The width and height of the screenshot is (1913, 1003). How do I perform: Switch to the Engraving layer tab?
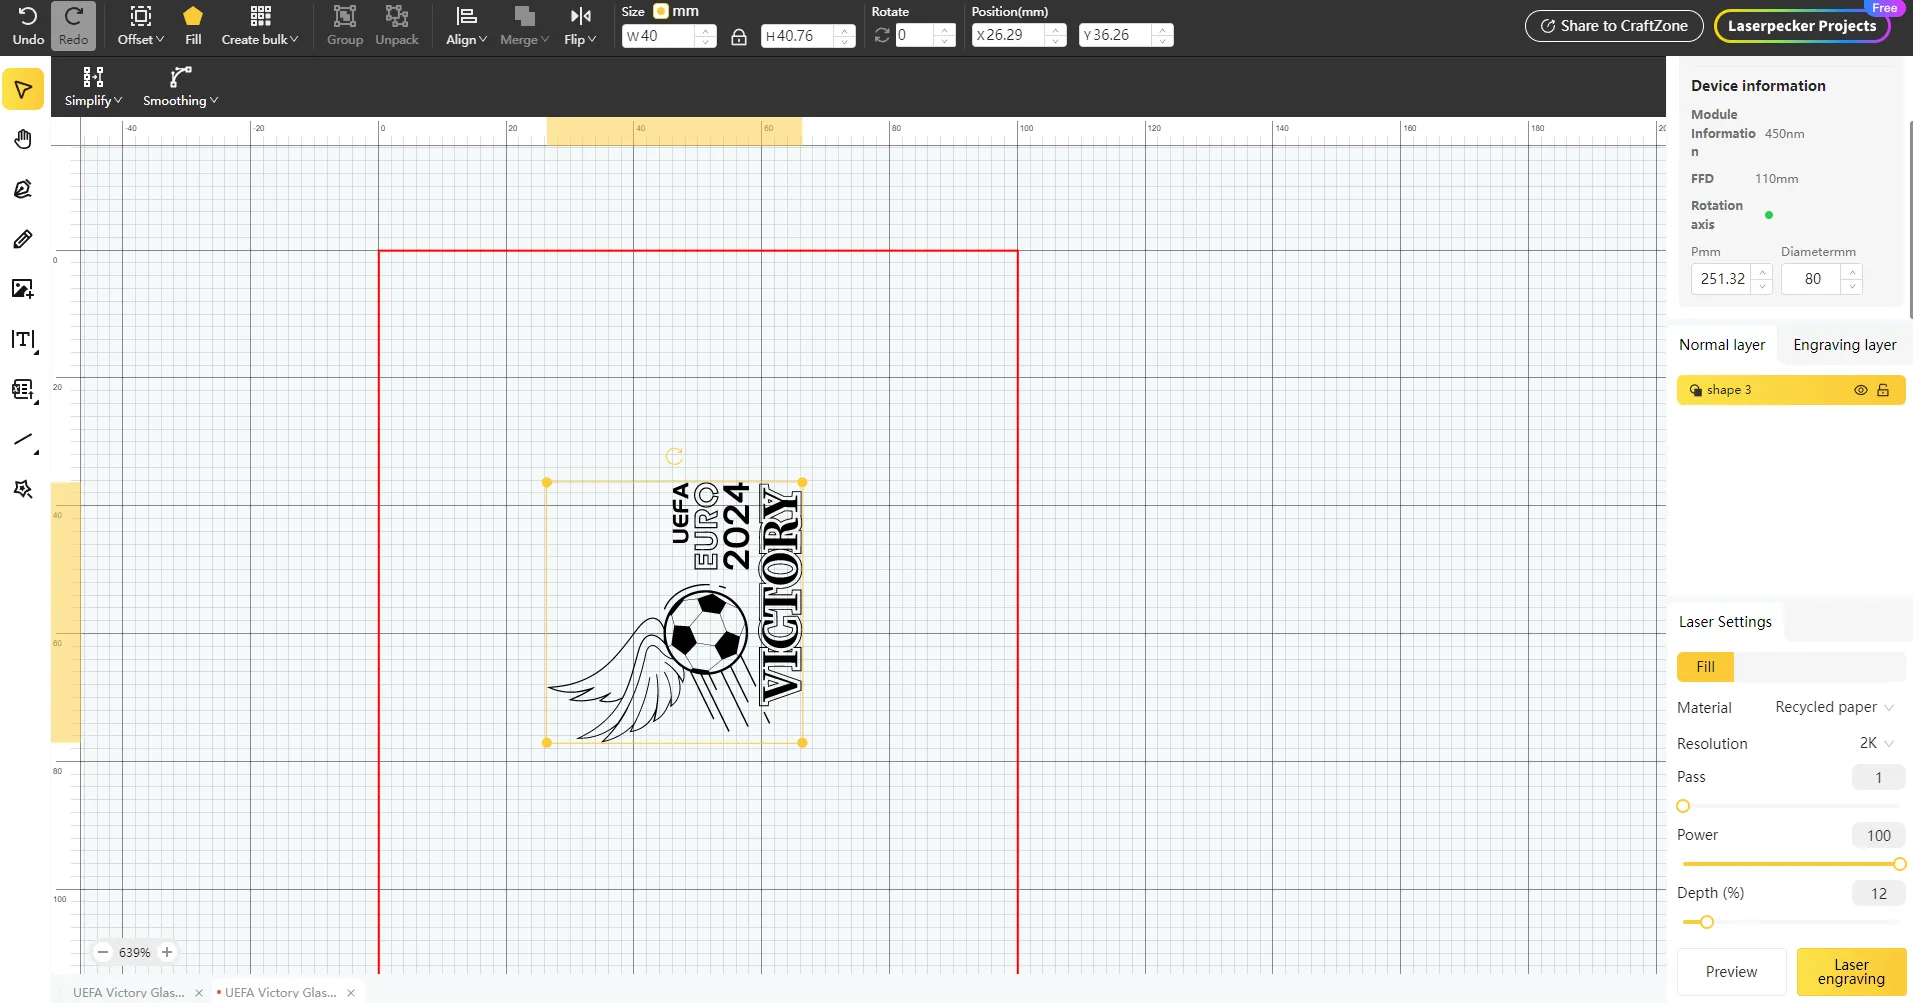[x=1845, y=345]
